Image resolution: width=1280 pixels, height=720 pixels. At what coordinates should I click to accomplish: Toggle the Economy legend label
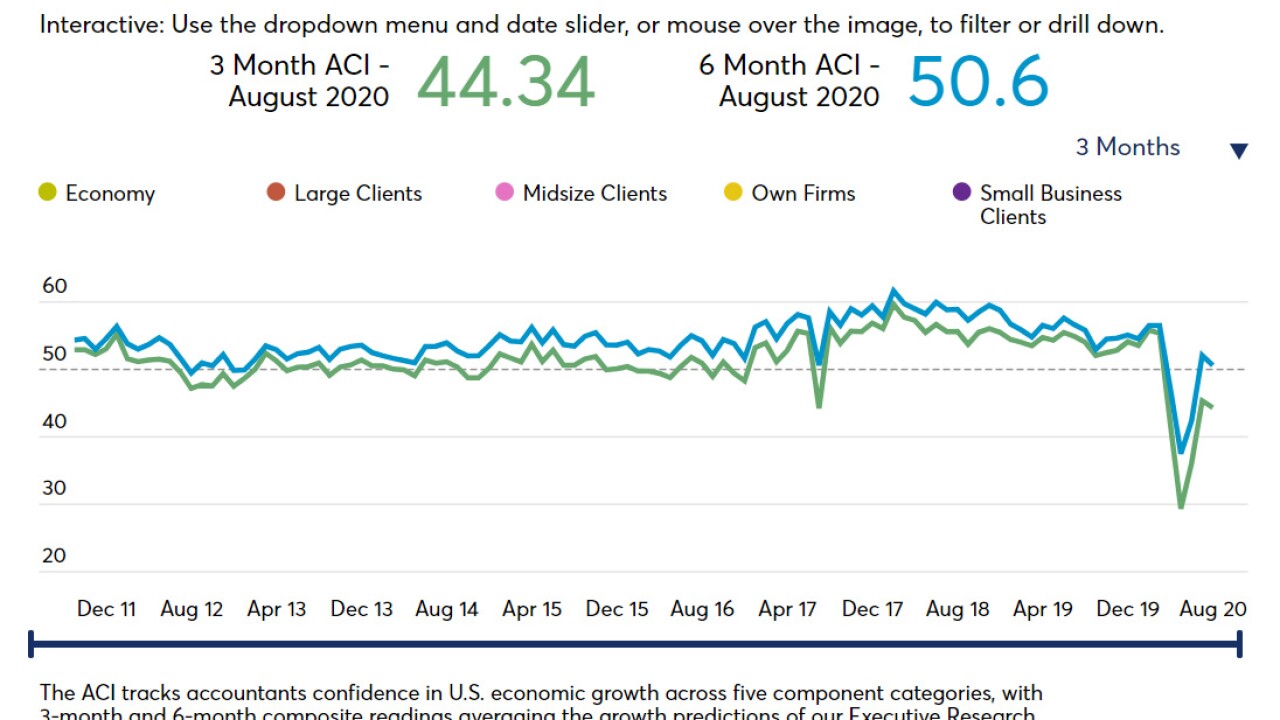(x=110, y=194)
